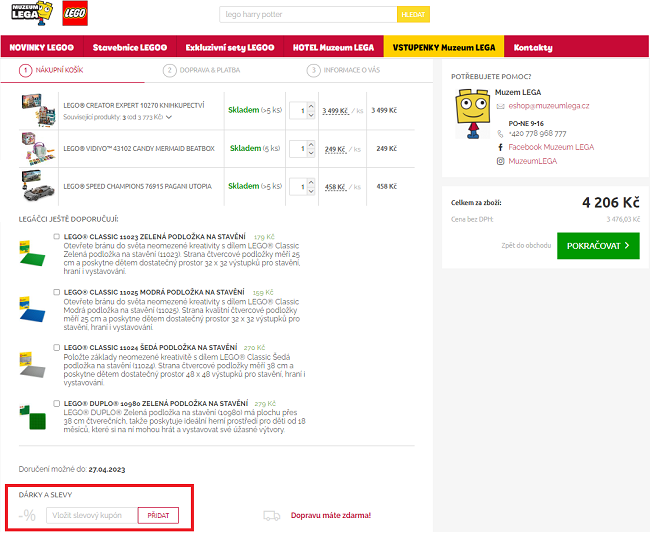Decrease quantity for Pagani Utopia
The image size is (650, 537).
click(311, 191)
